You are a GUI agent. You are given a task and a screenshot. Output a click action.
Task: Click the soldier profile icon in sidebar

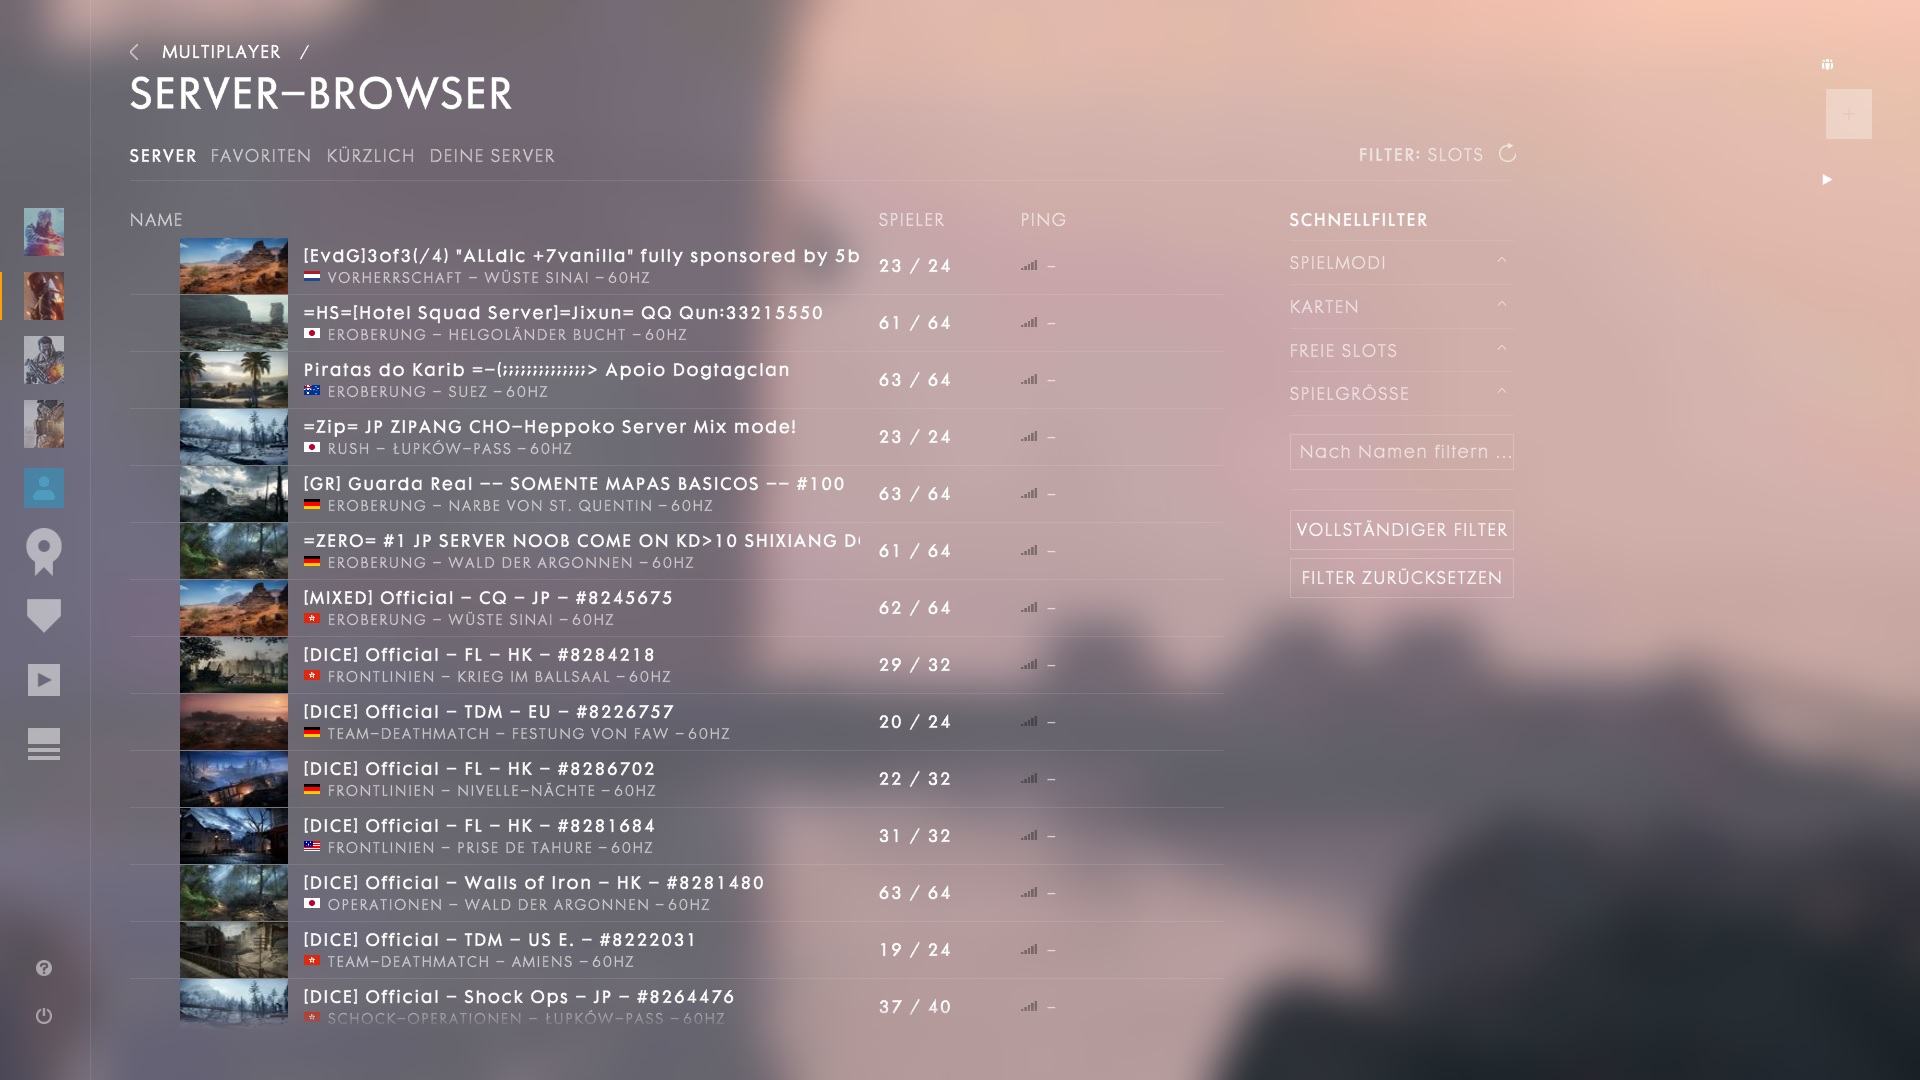44,488
